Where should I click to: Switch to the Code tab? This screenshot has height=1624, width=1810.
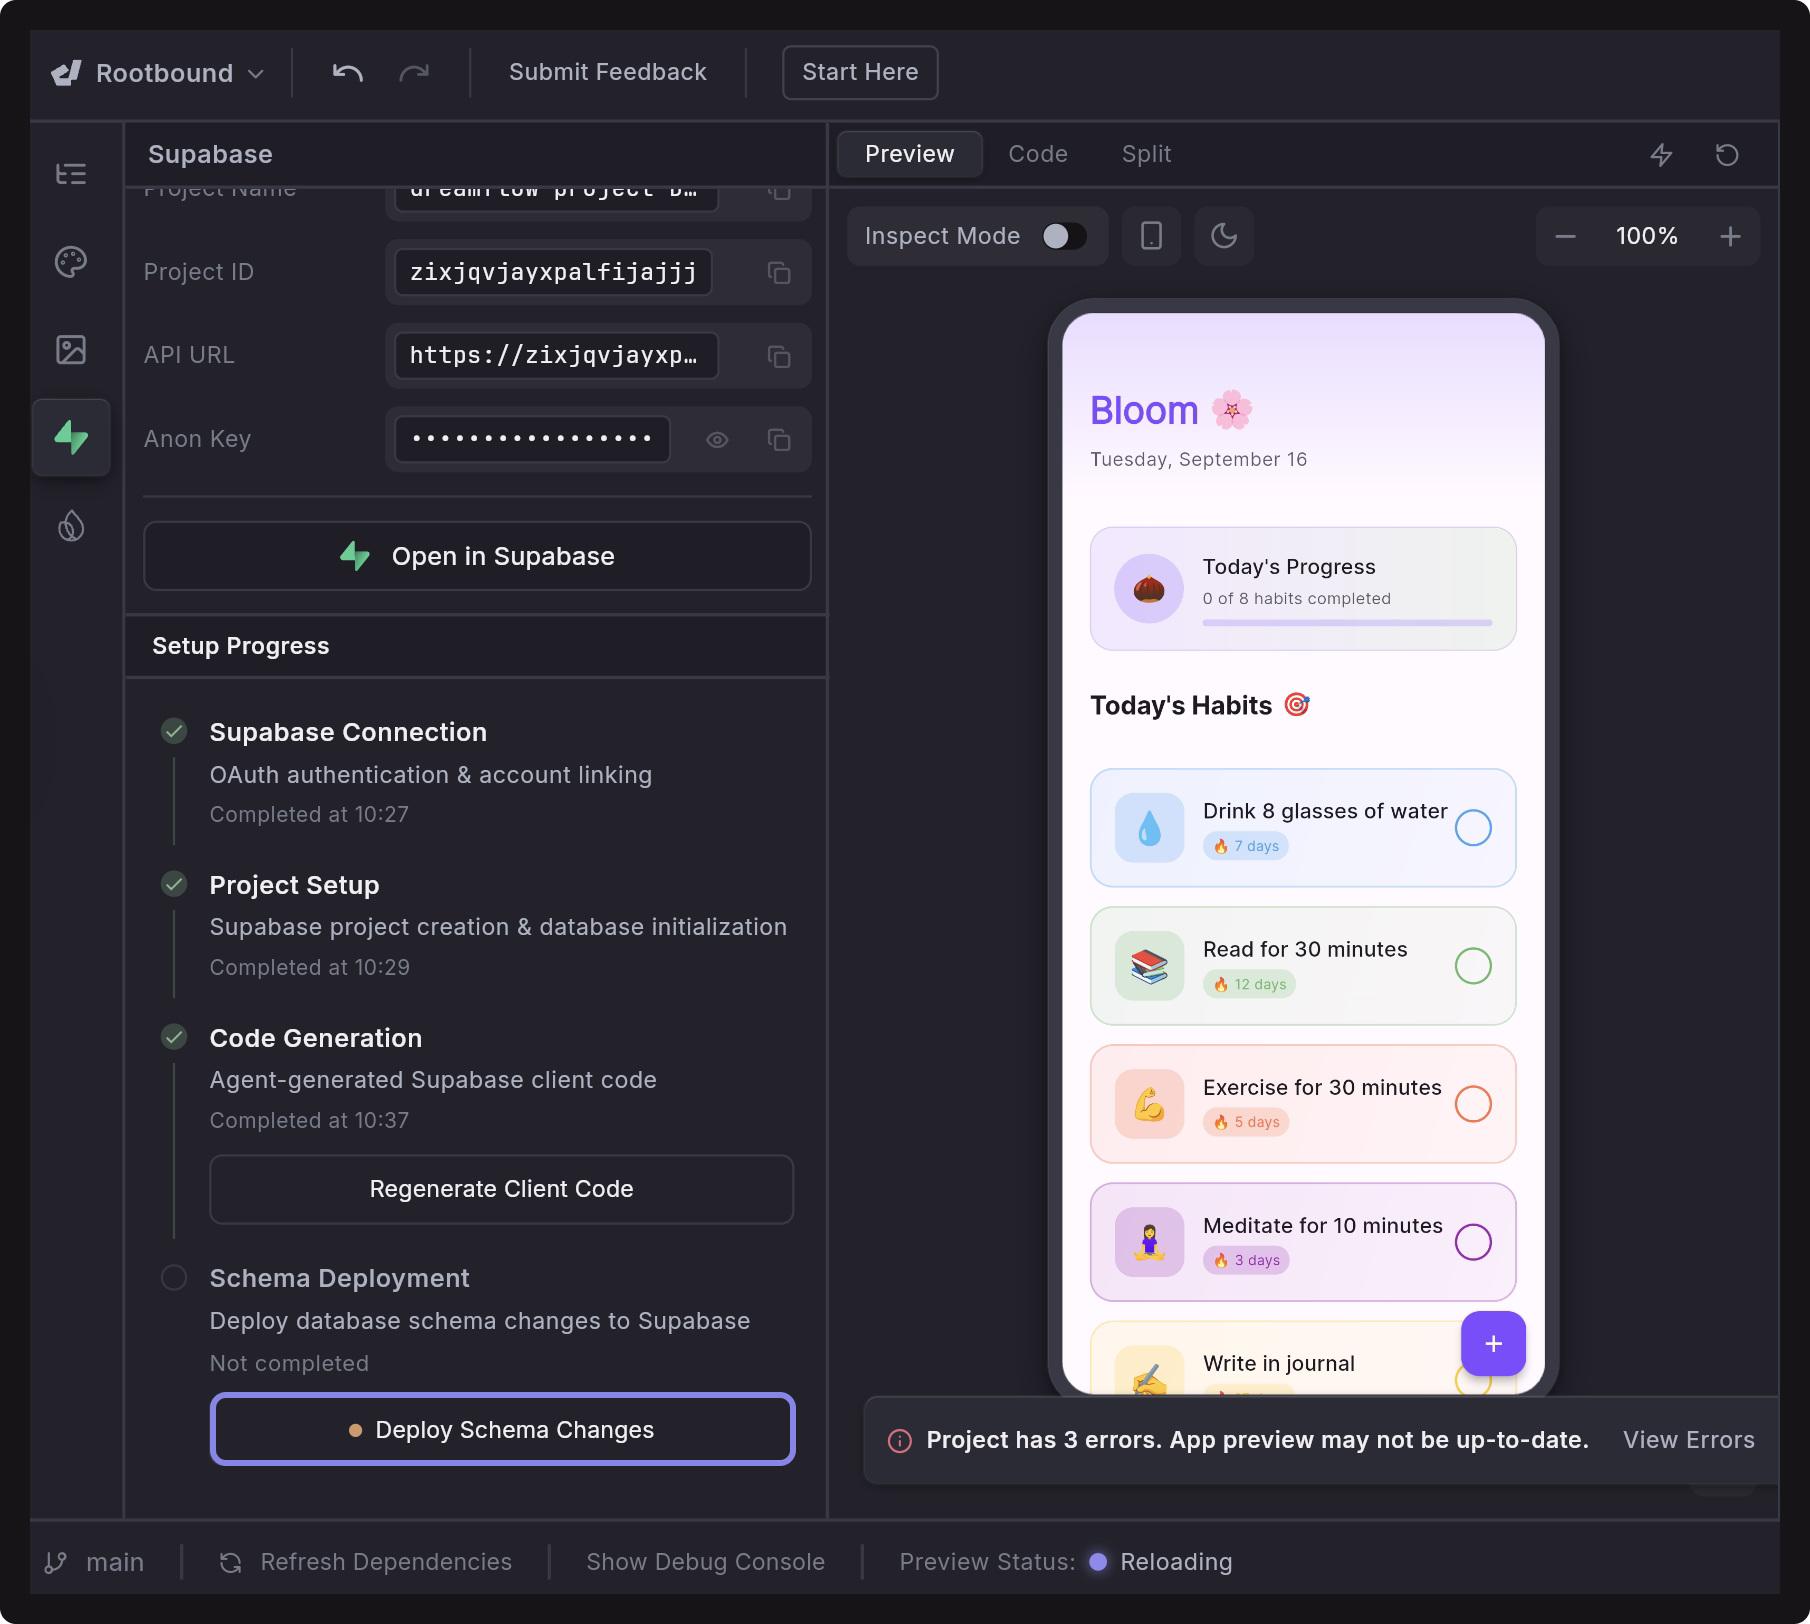(1038, 154)
